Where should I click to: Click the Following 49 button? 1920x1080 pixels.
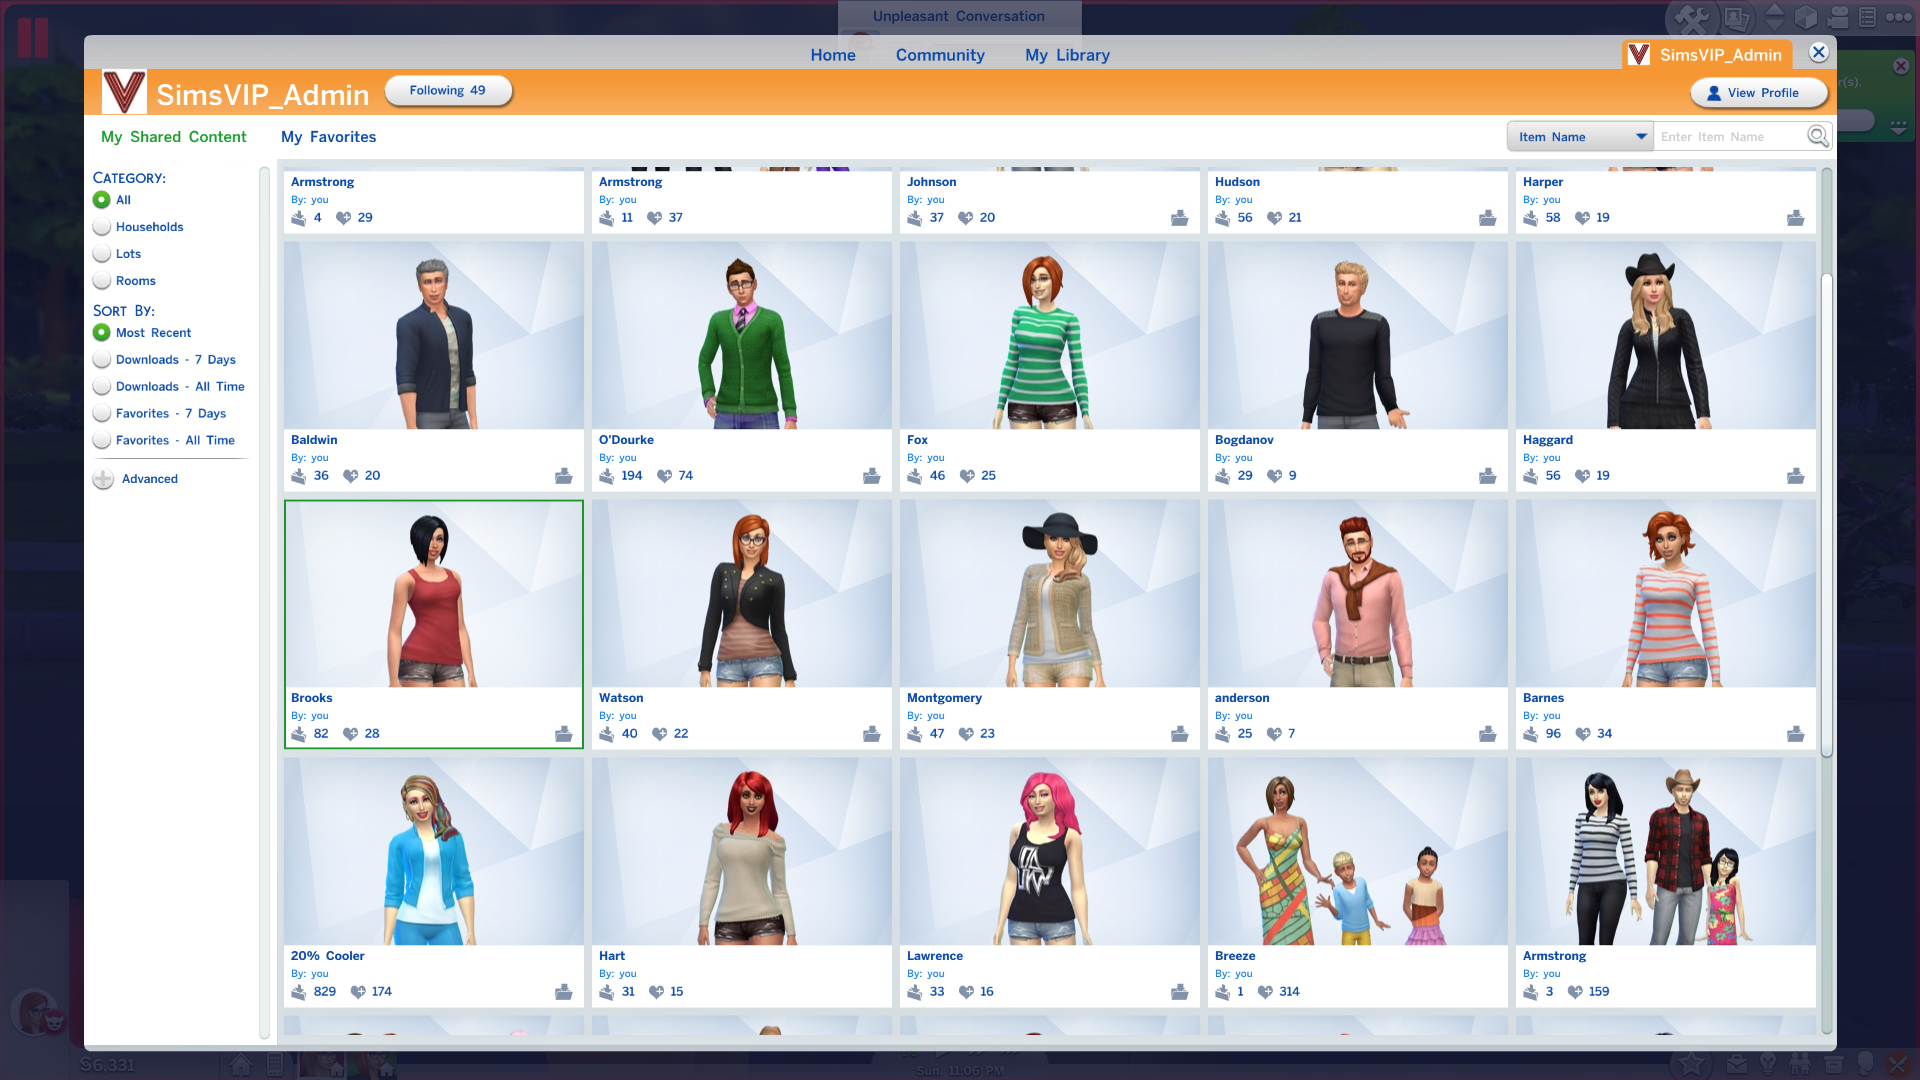(x=447, y=90)
